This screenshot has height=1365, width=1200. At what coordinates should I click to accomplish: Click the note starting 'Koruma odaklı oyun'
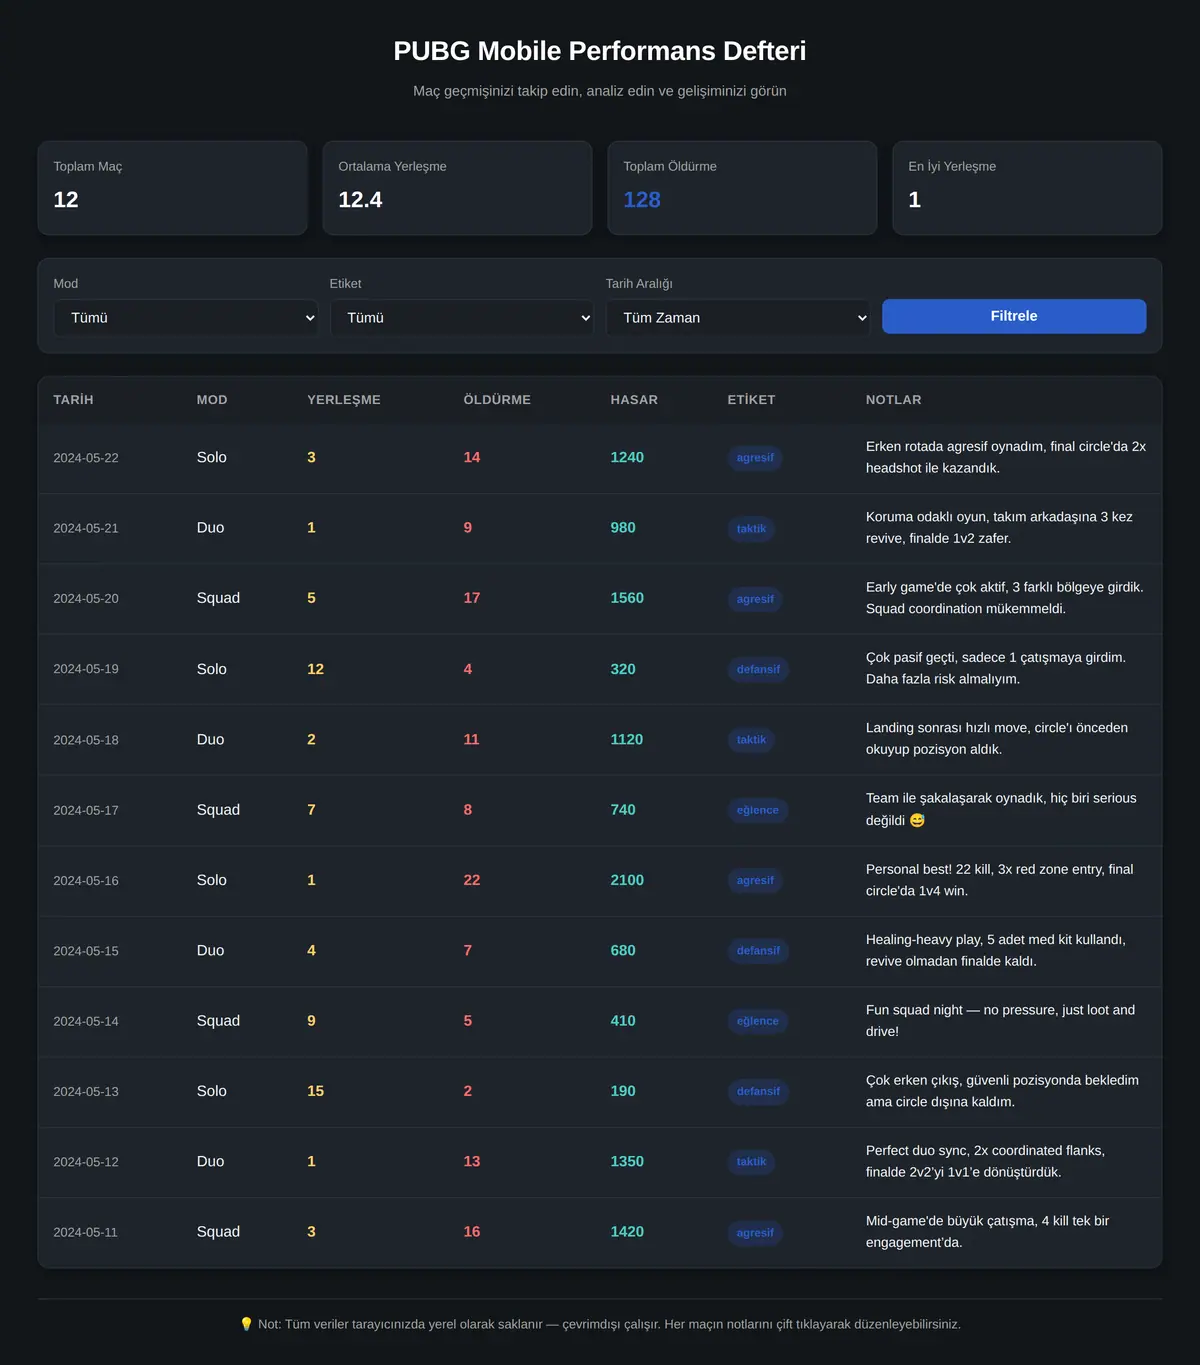point(1000,528)
